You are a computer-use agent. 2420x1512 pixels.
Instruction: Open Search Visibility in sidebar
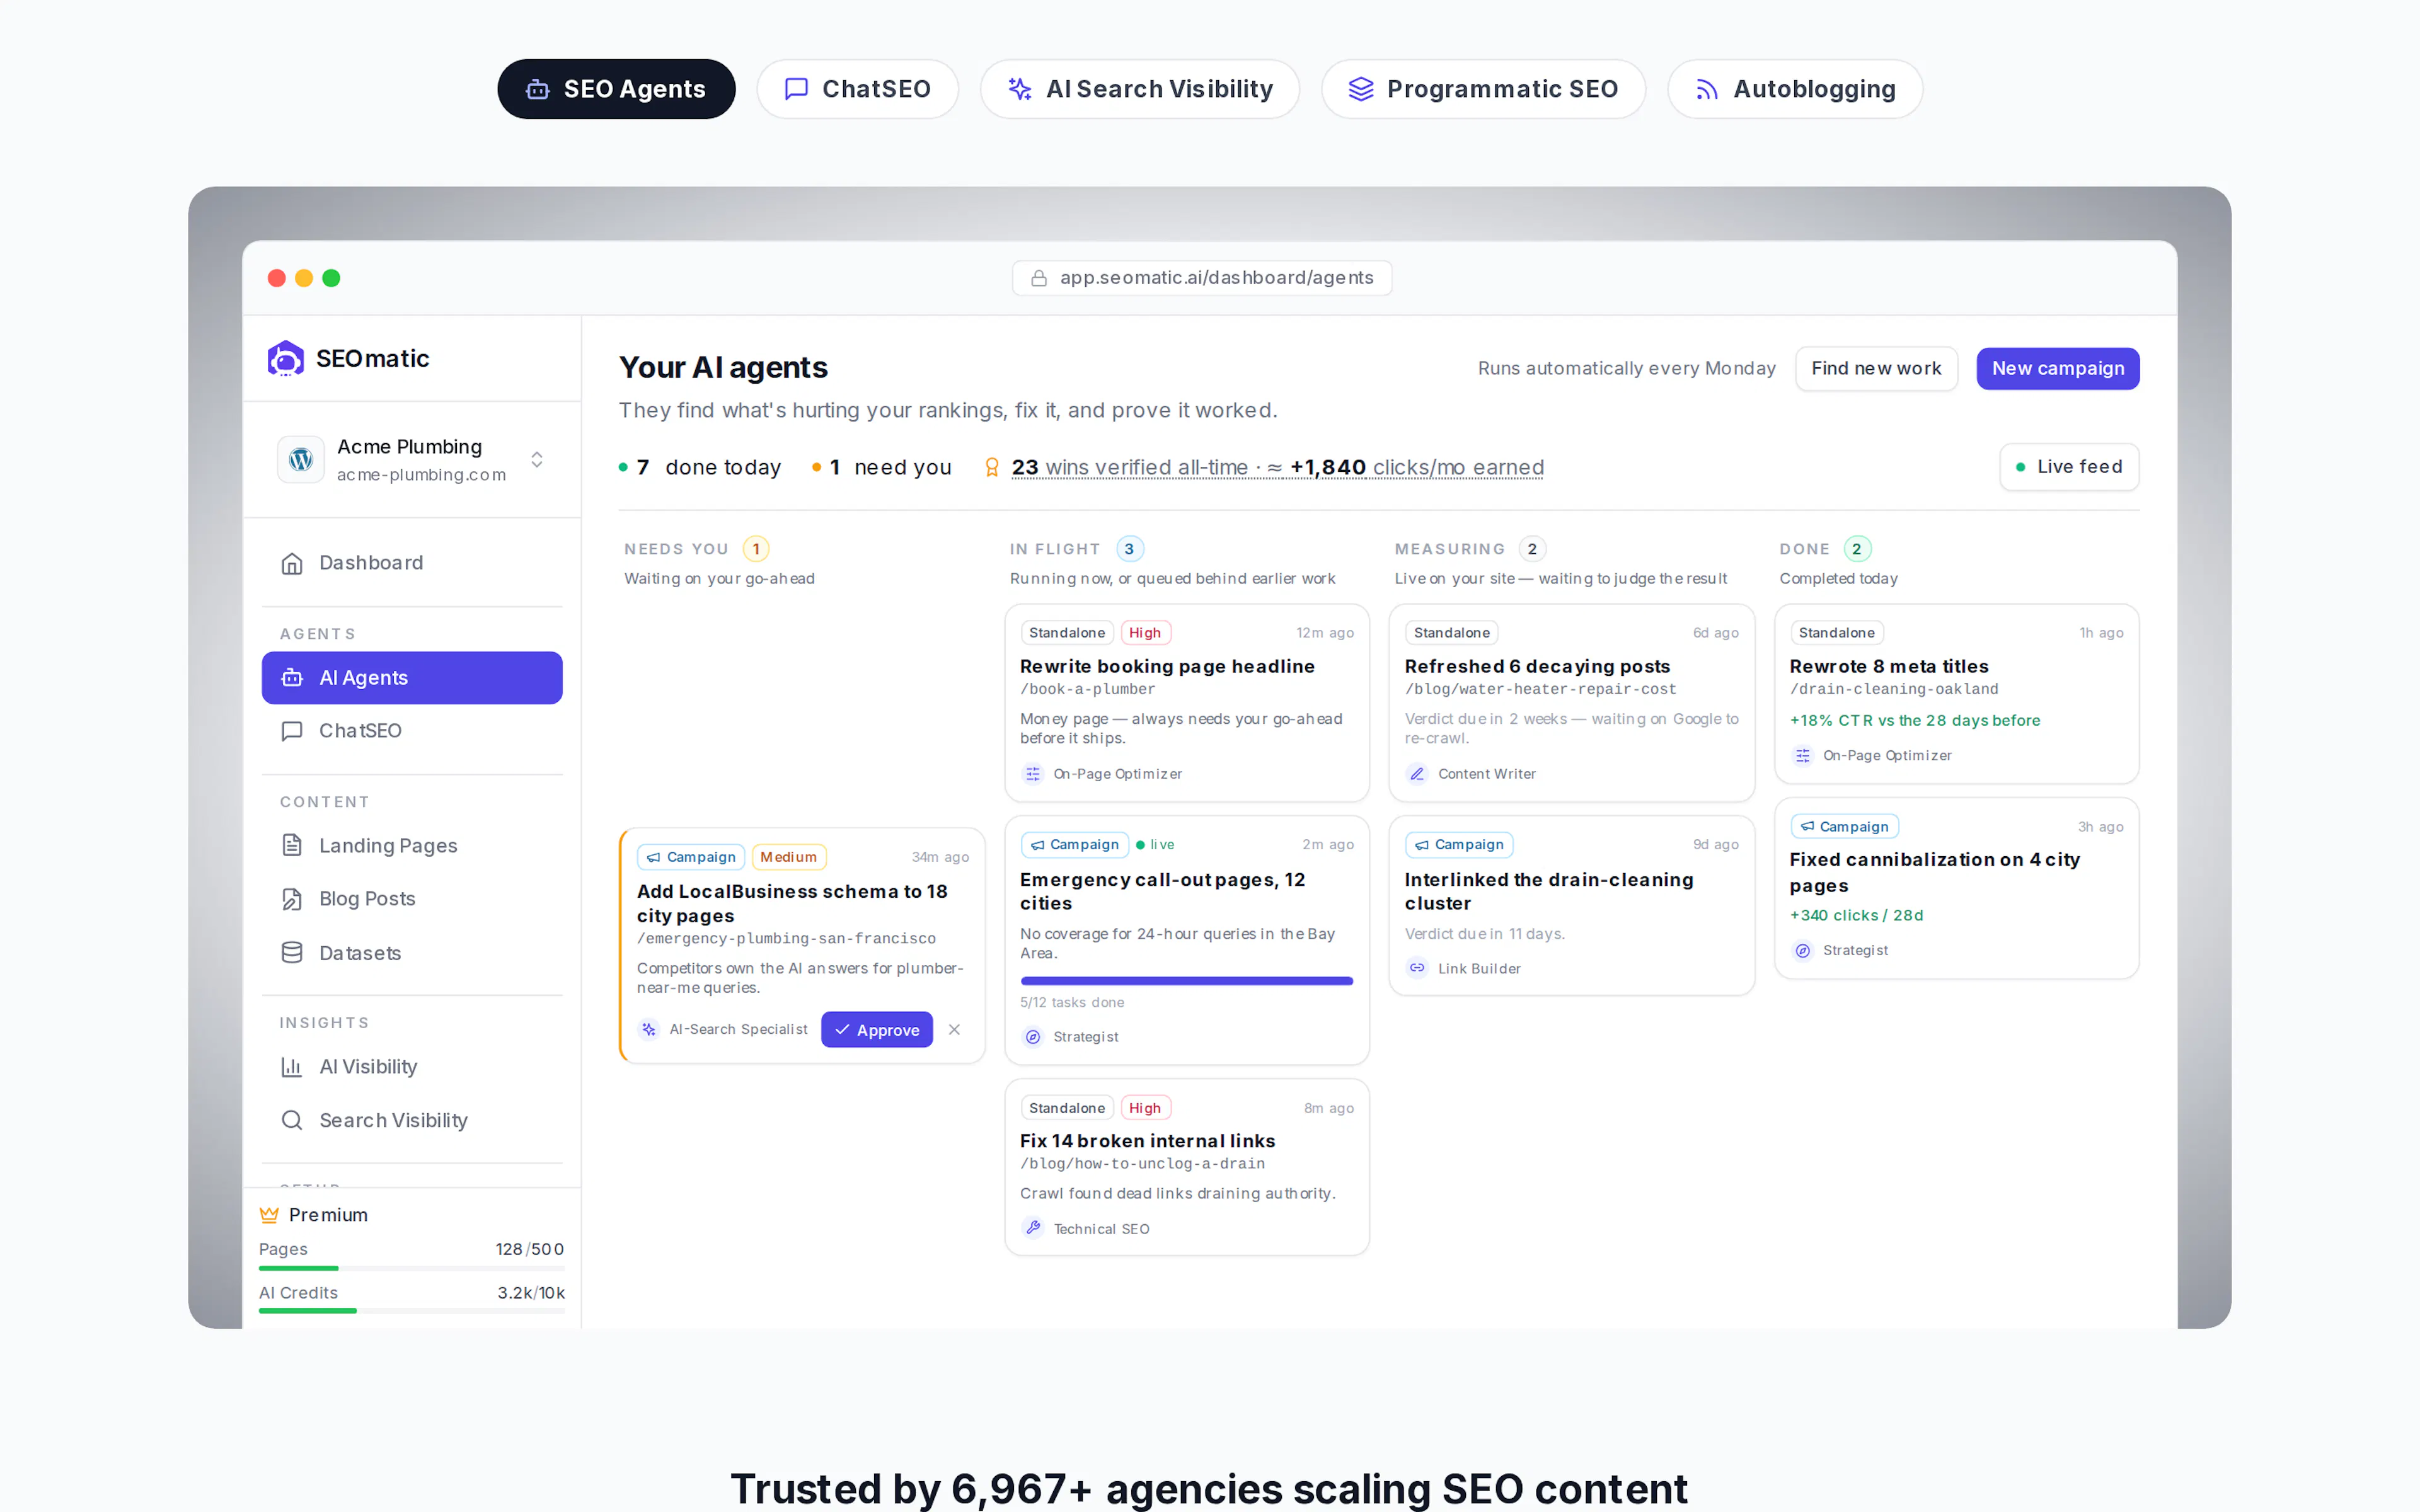pyautogui.click(x=412, y=1120)
